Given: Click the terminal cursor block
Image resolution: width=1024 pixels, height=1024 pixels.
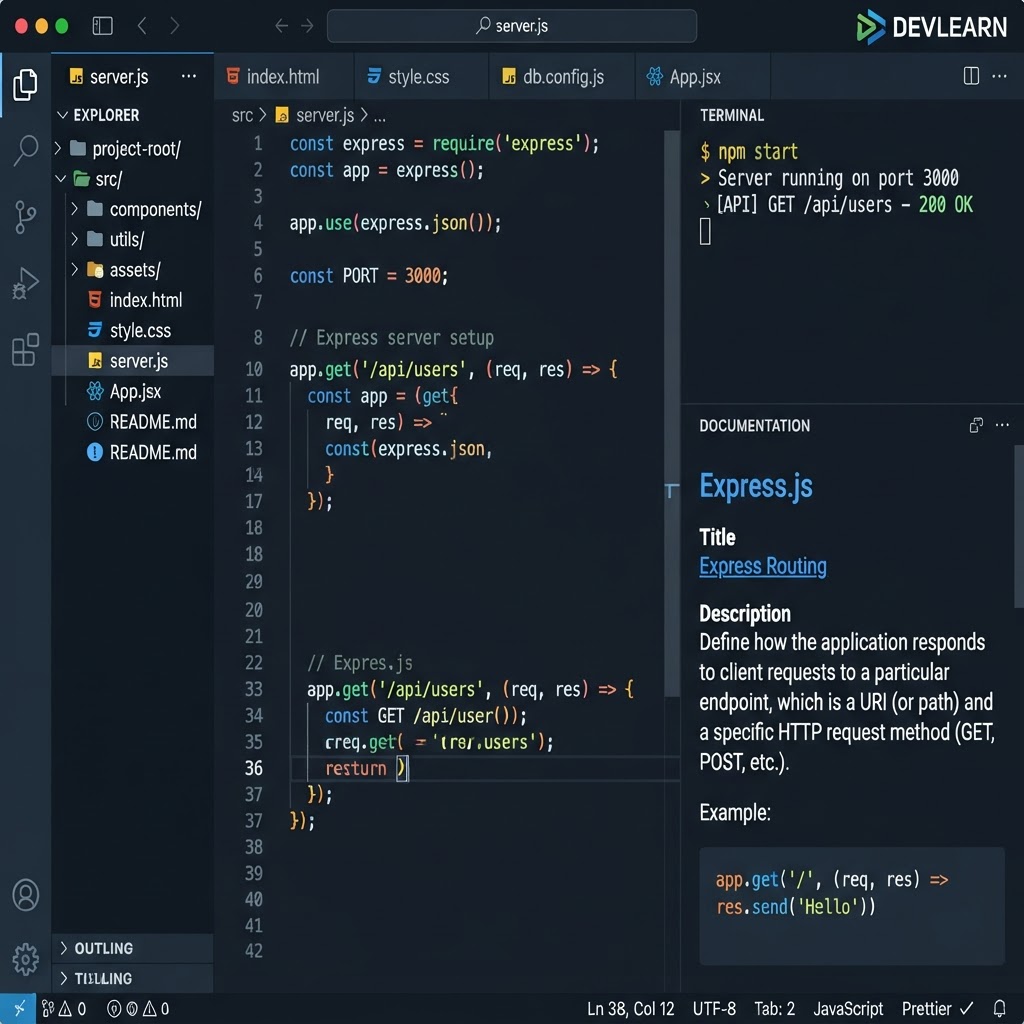Looking at the screenshot, I should [705, 231].
